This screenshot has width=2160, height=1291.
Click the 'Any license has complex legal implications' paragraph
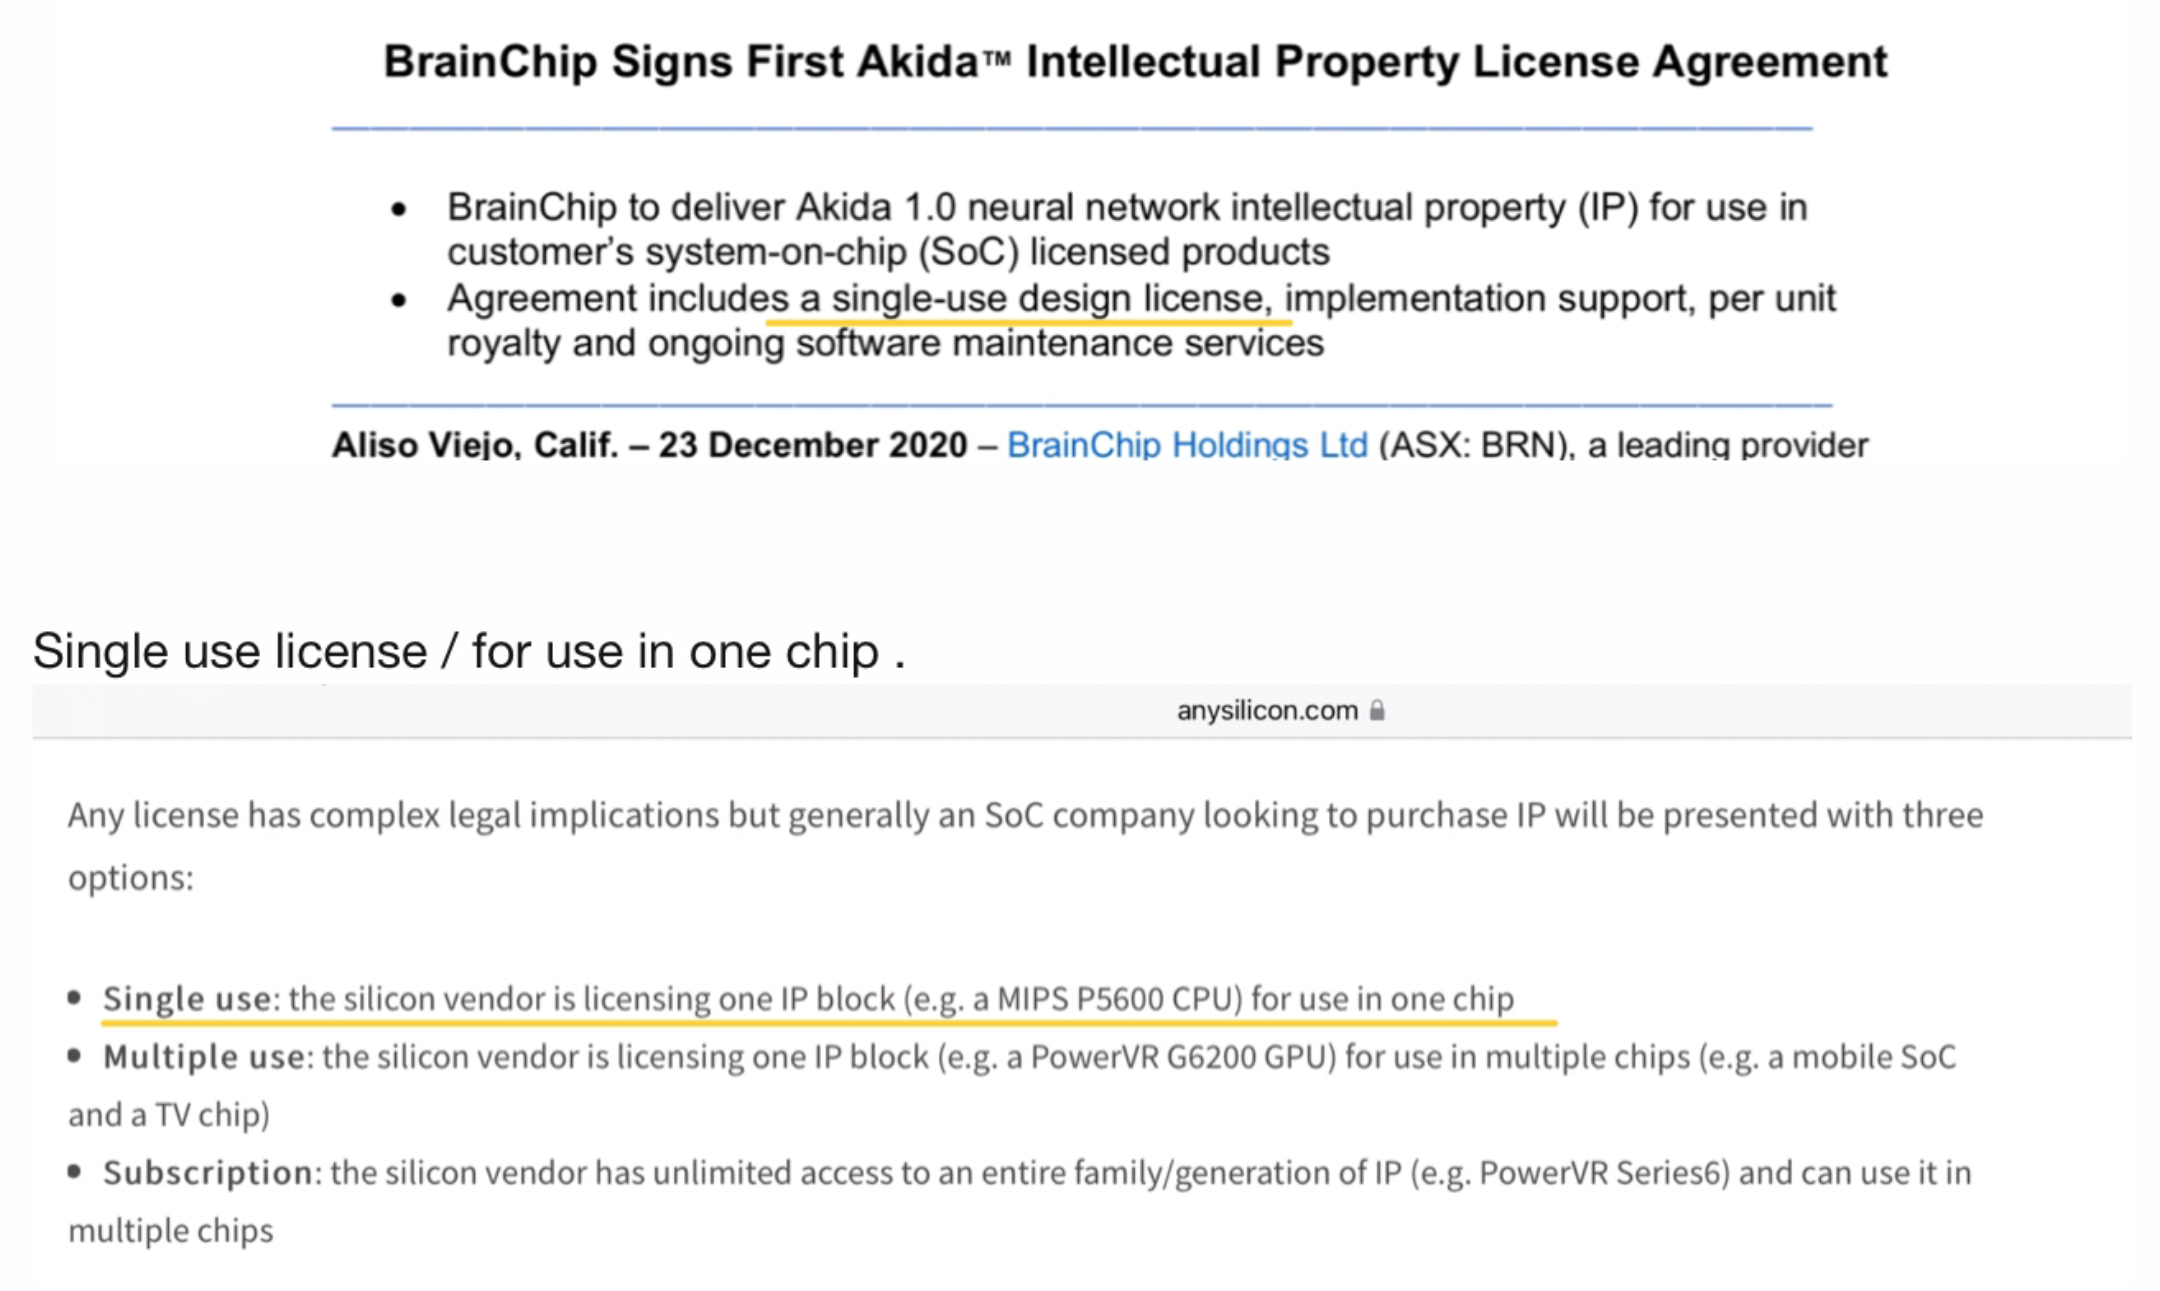pyautogui.click(x=1026, y=846)
